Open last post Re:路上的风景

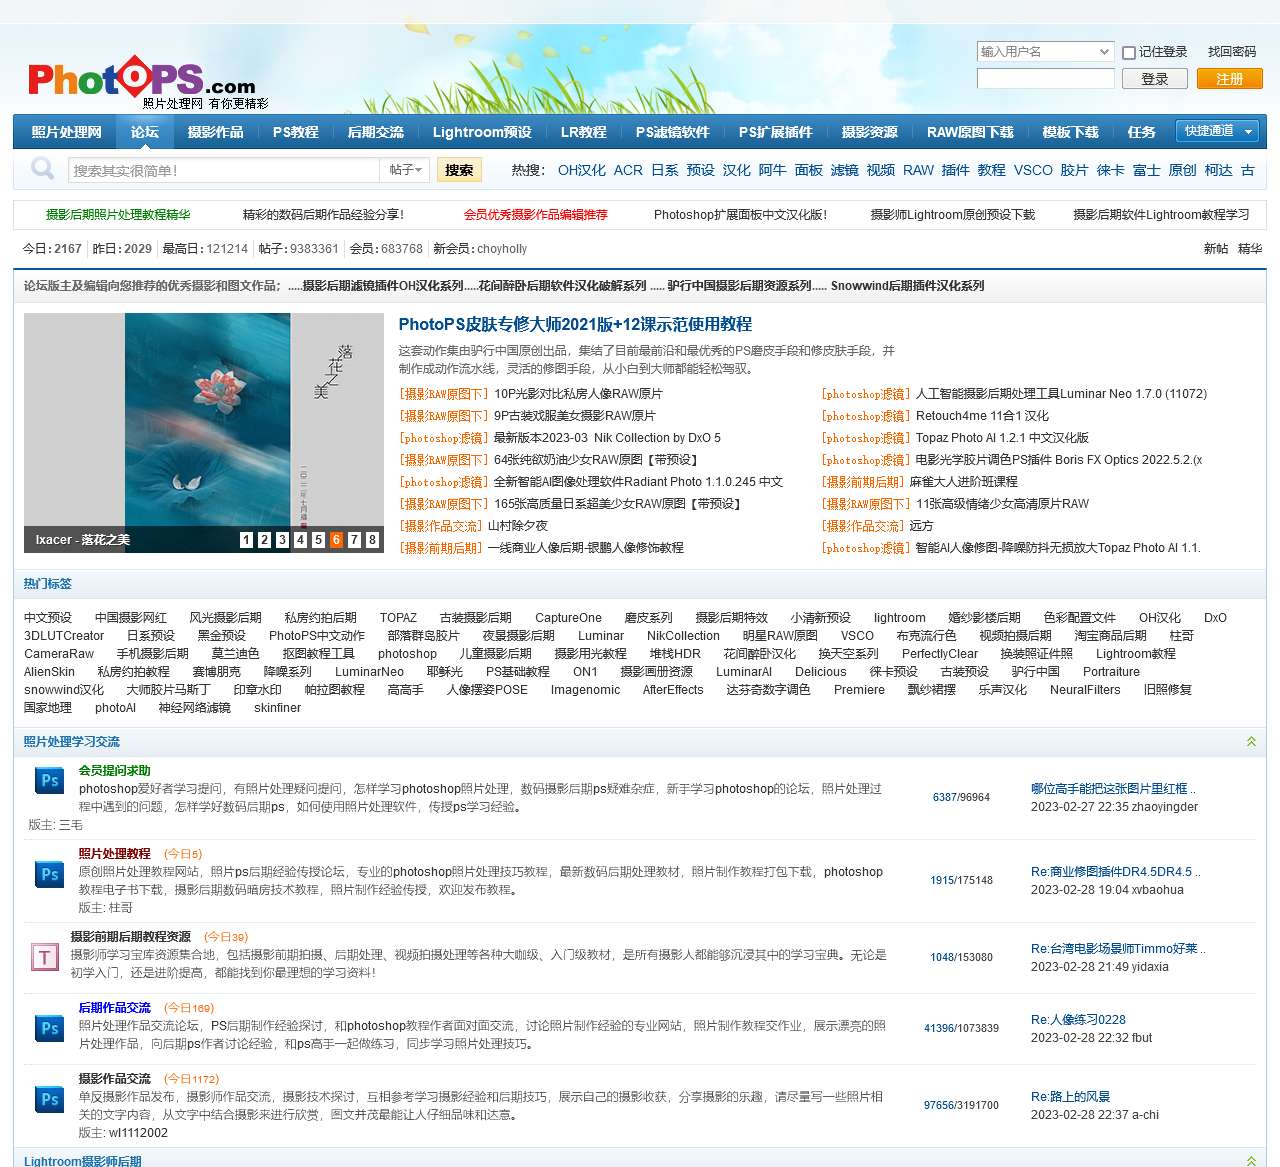pos(1070,1097)
